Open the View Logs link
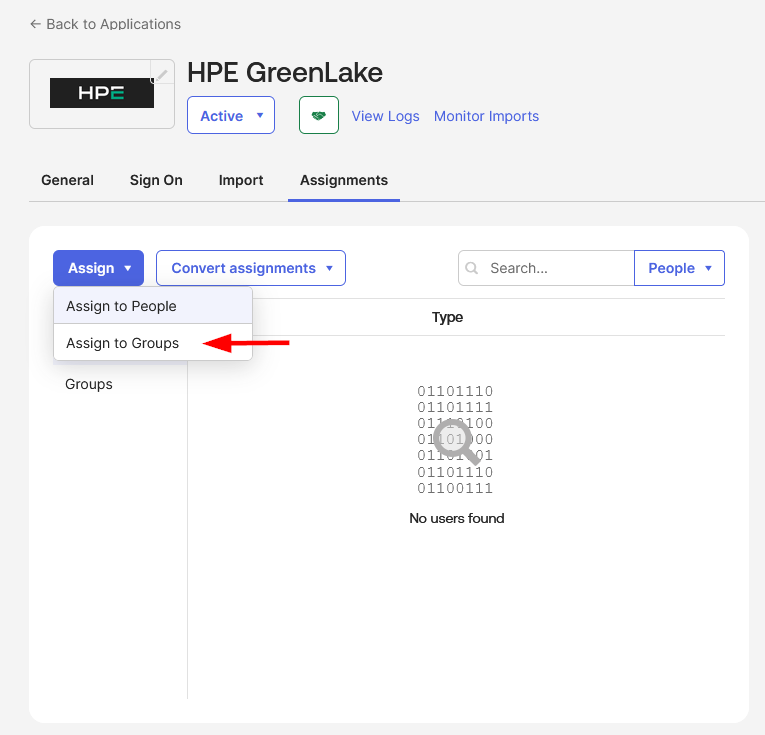The width and height of the screenshot is (765, 735). [385, 116]
